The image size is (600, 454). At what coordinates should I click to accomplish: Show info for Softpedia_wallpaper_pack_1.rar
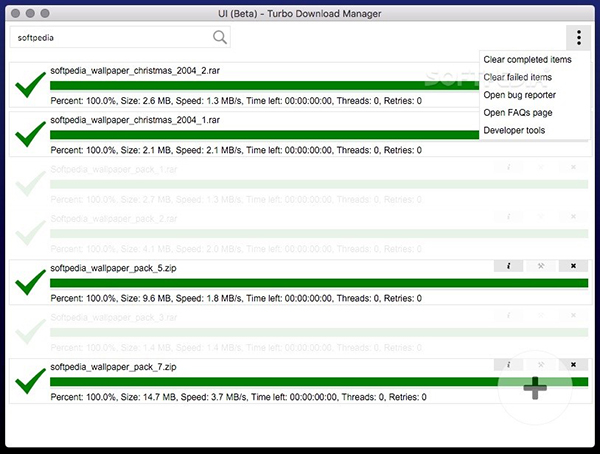[x=508, y=167]
